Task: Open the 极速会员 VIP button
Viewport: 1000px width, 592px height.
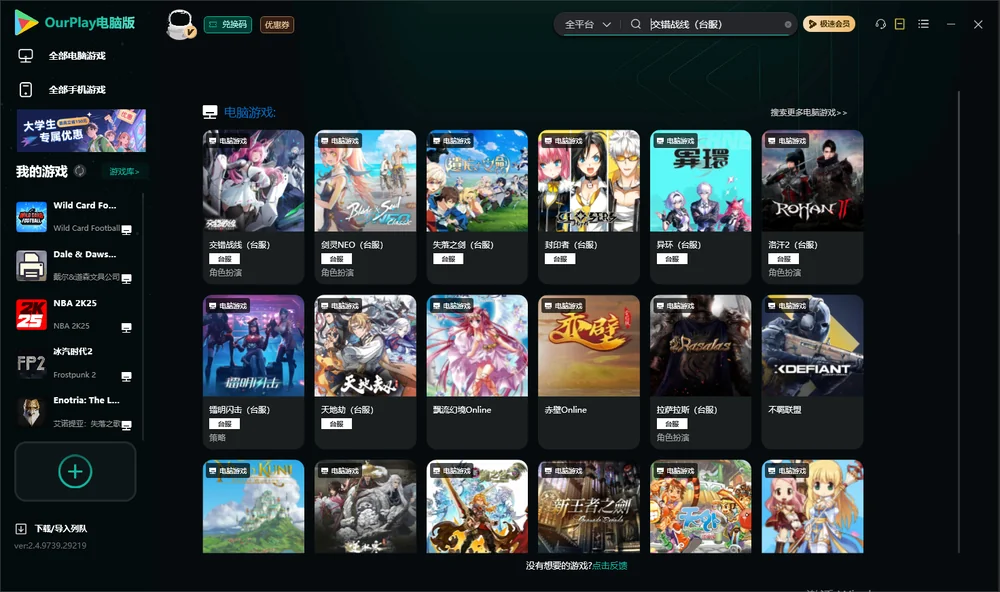Action: pos(829,24)
